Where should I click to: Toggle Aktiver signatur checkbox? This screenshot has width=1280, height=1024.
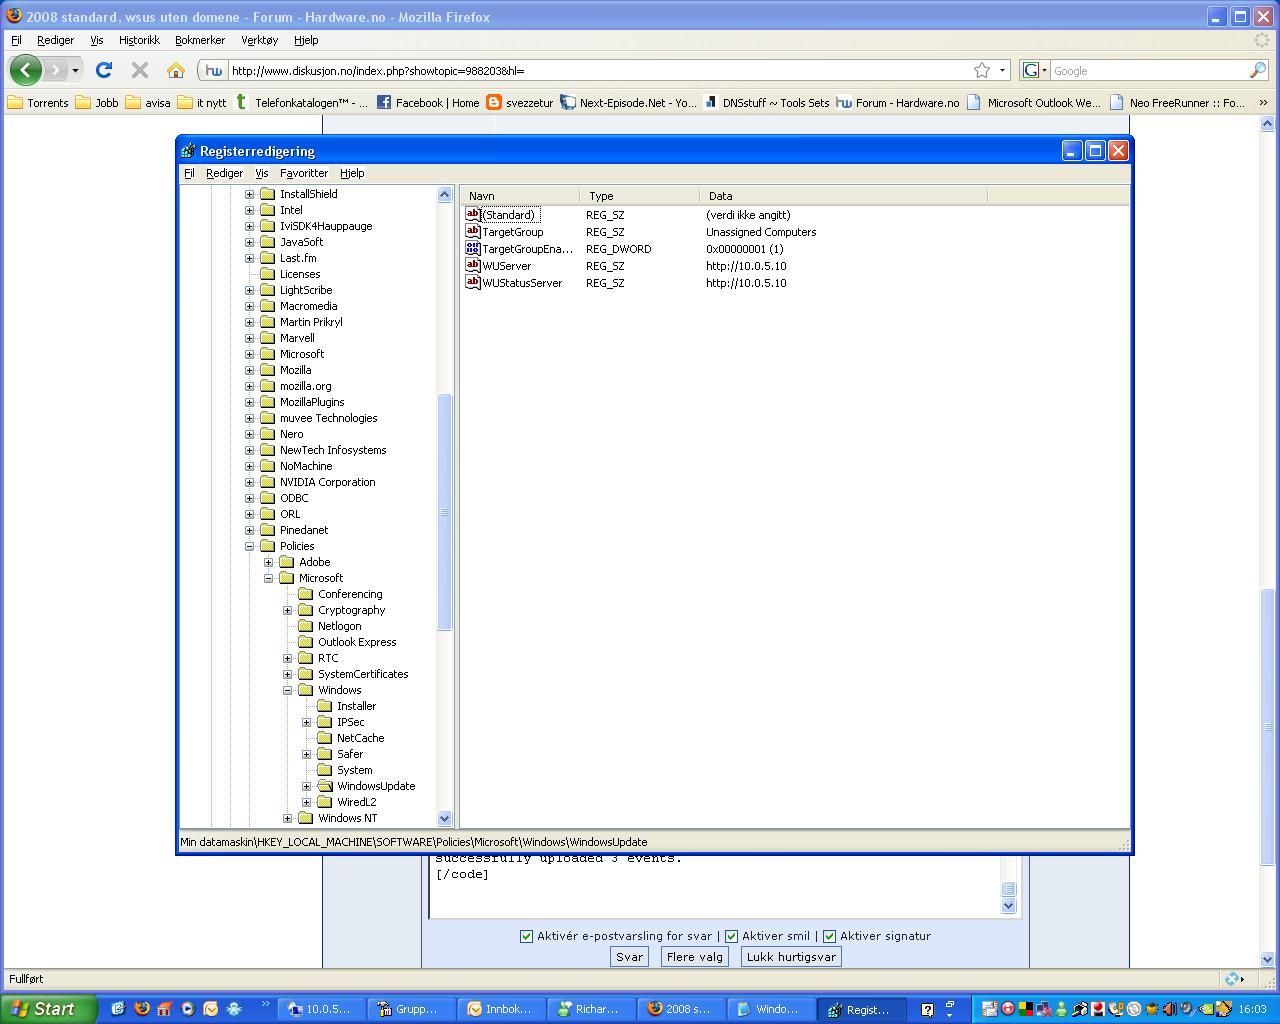829,936
